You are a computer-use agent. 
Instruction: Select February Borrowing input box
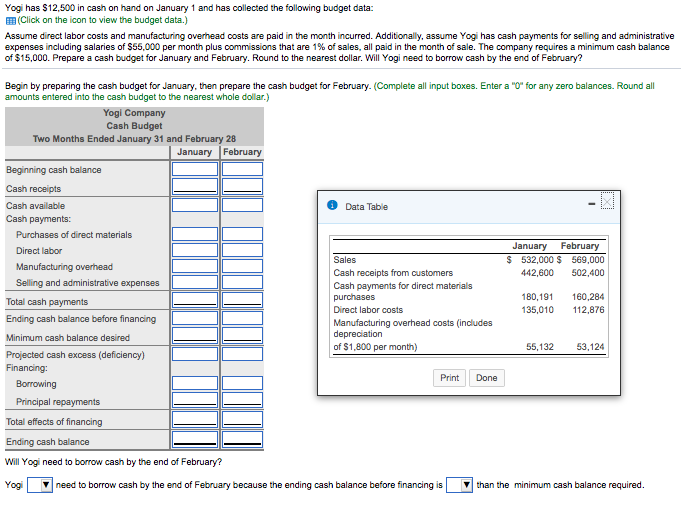click(x=242, y=383)
